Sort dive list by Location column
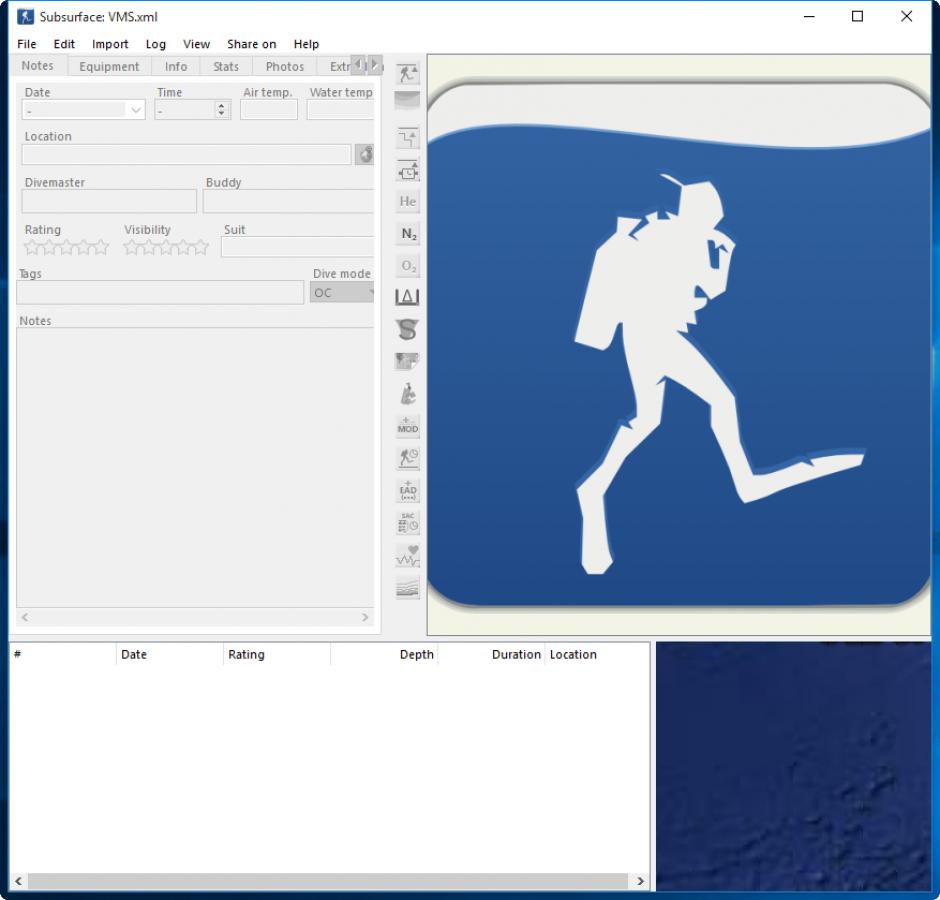Image resolution: width=940 pixels, height=900 pixels. click(597, 654)
